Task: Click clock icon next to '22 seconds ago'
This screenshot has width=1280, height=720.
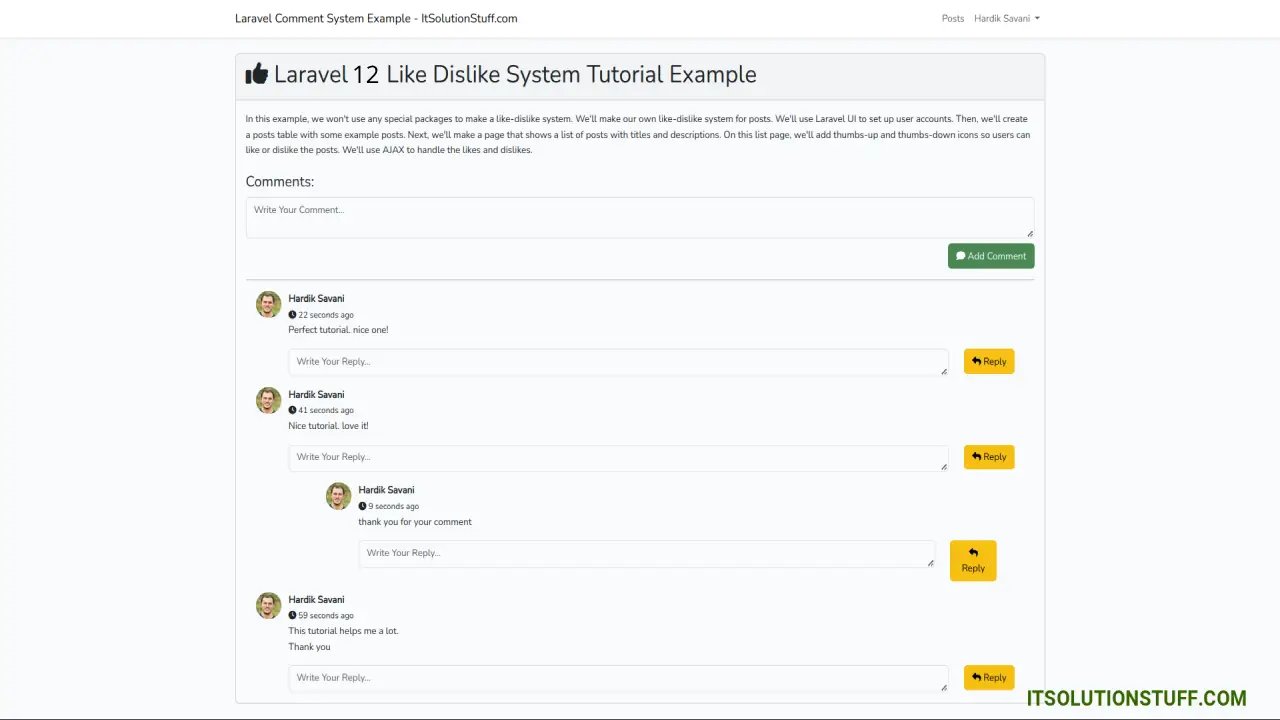Action: 292,315
